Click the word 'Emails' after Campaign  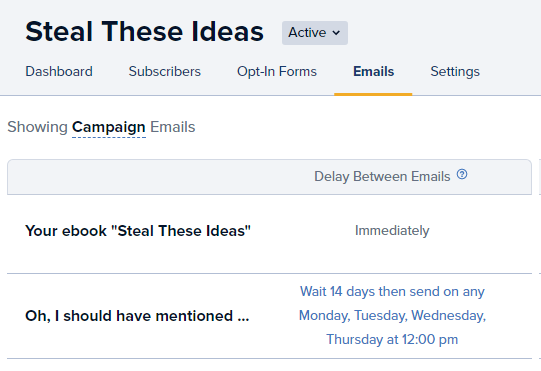(173, 127)
